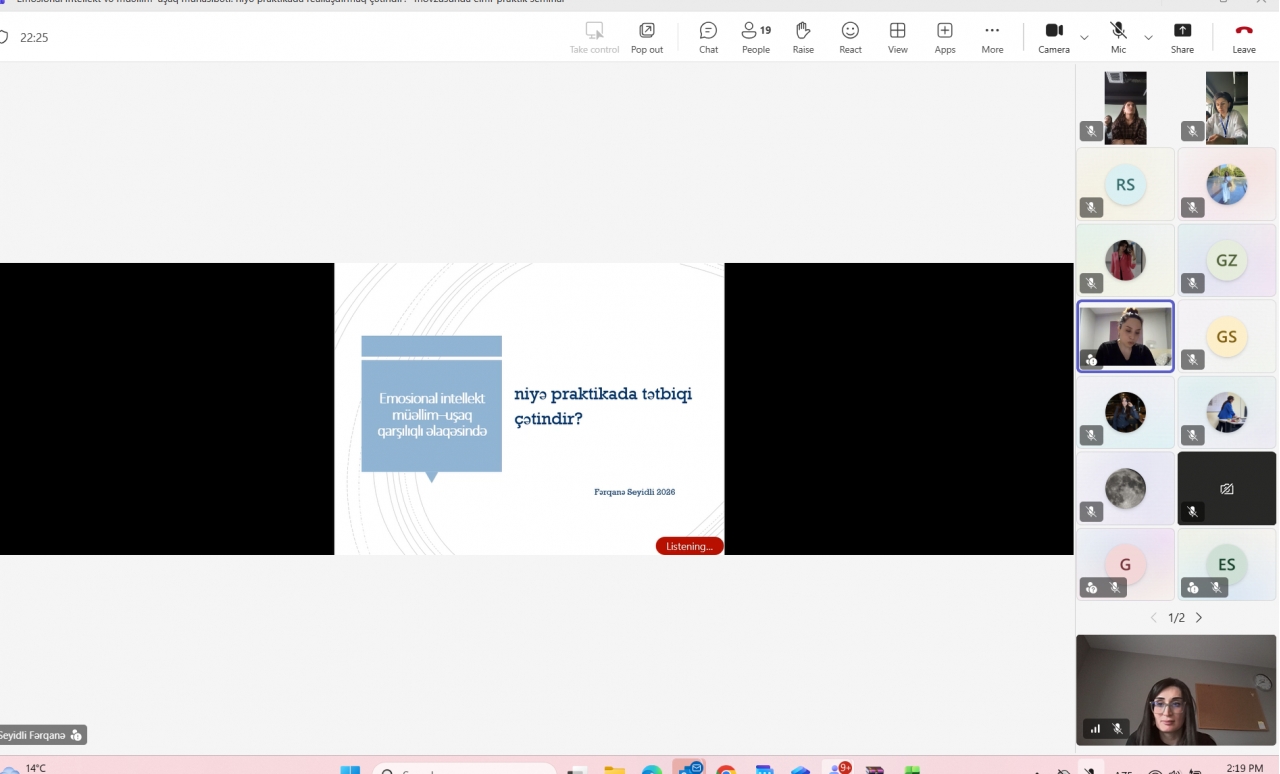Unmute the Mic
The width and height of the screenshot is (1280, 774).
1118,37
